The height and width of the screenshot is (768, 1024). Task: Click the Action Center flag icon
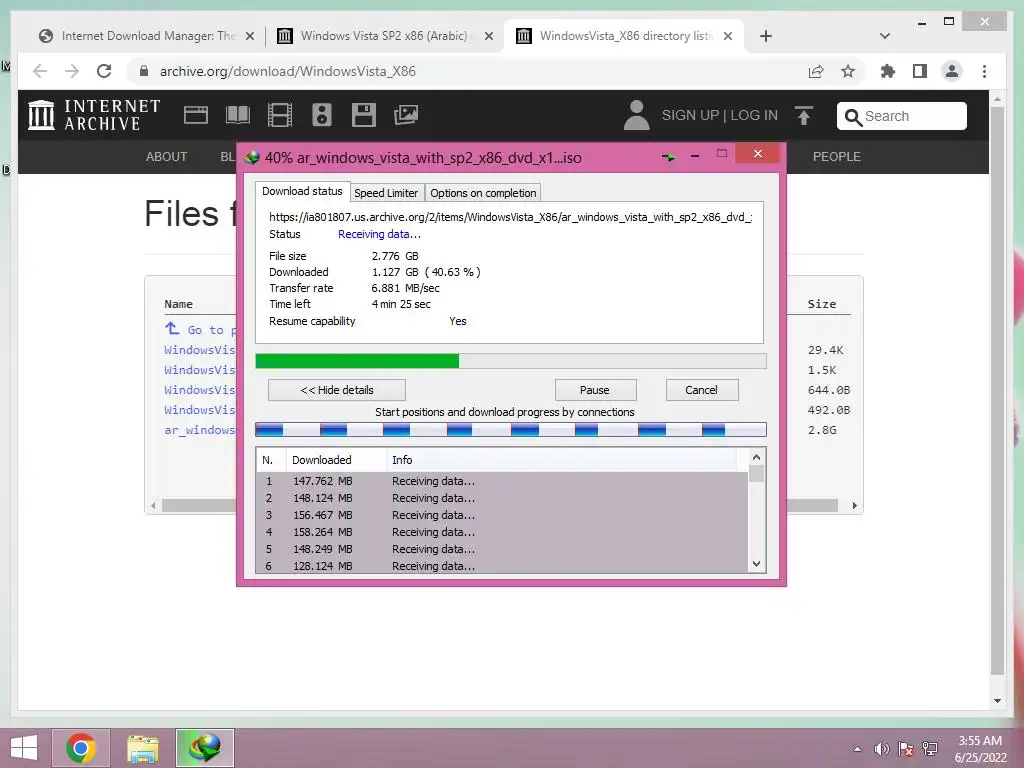906,749
